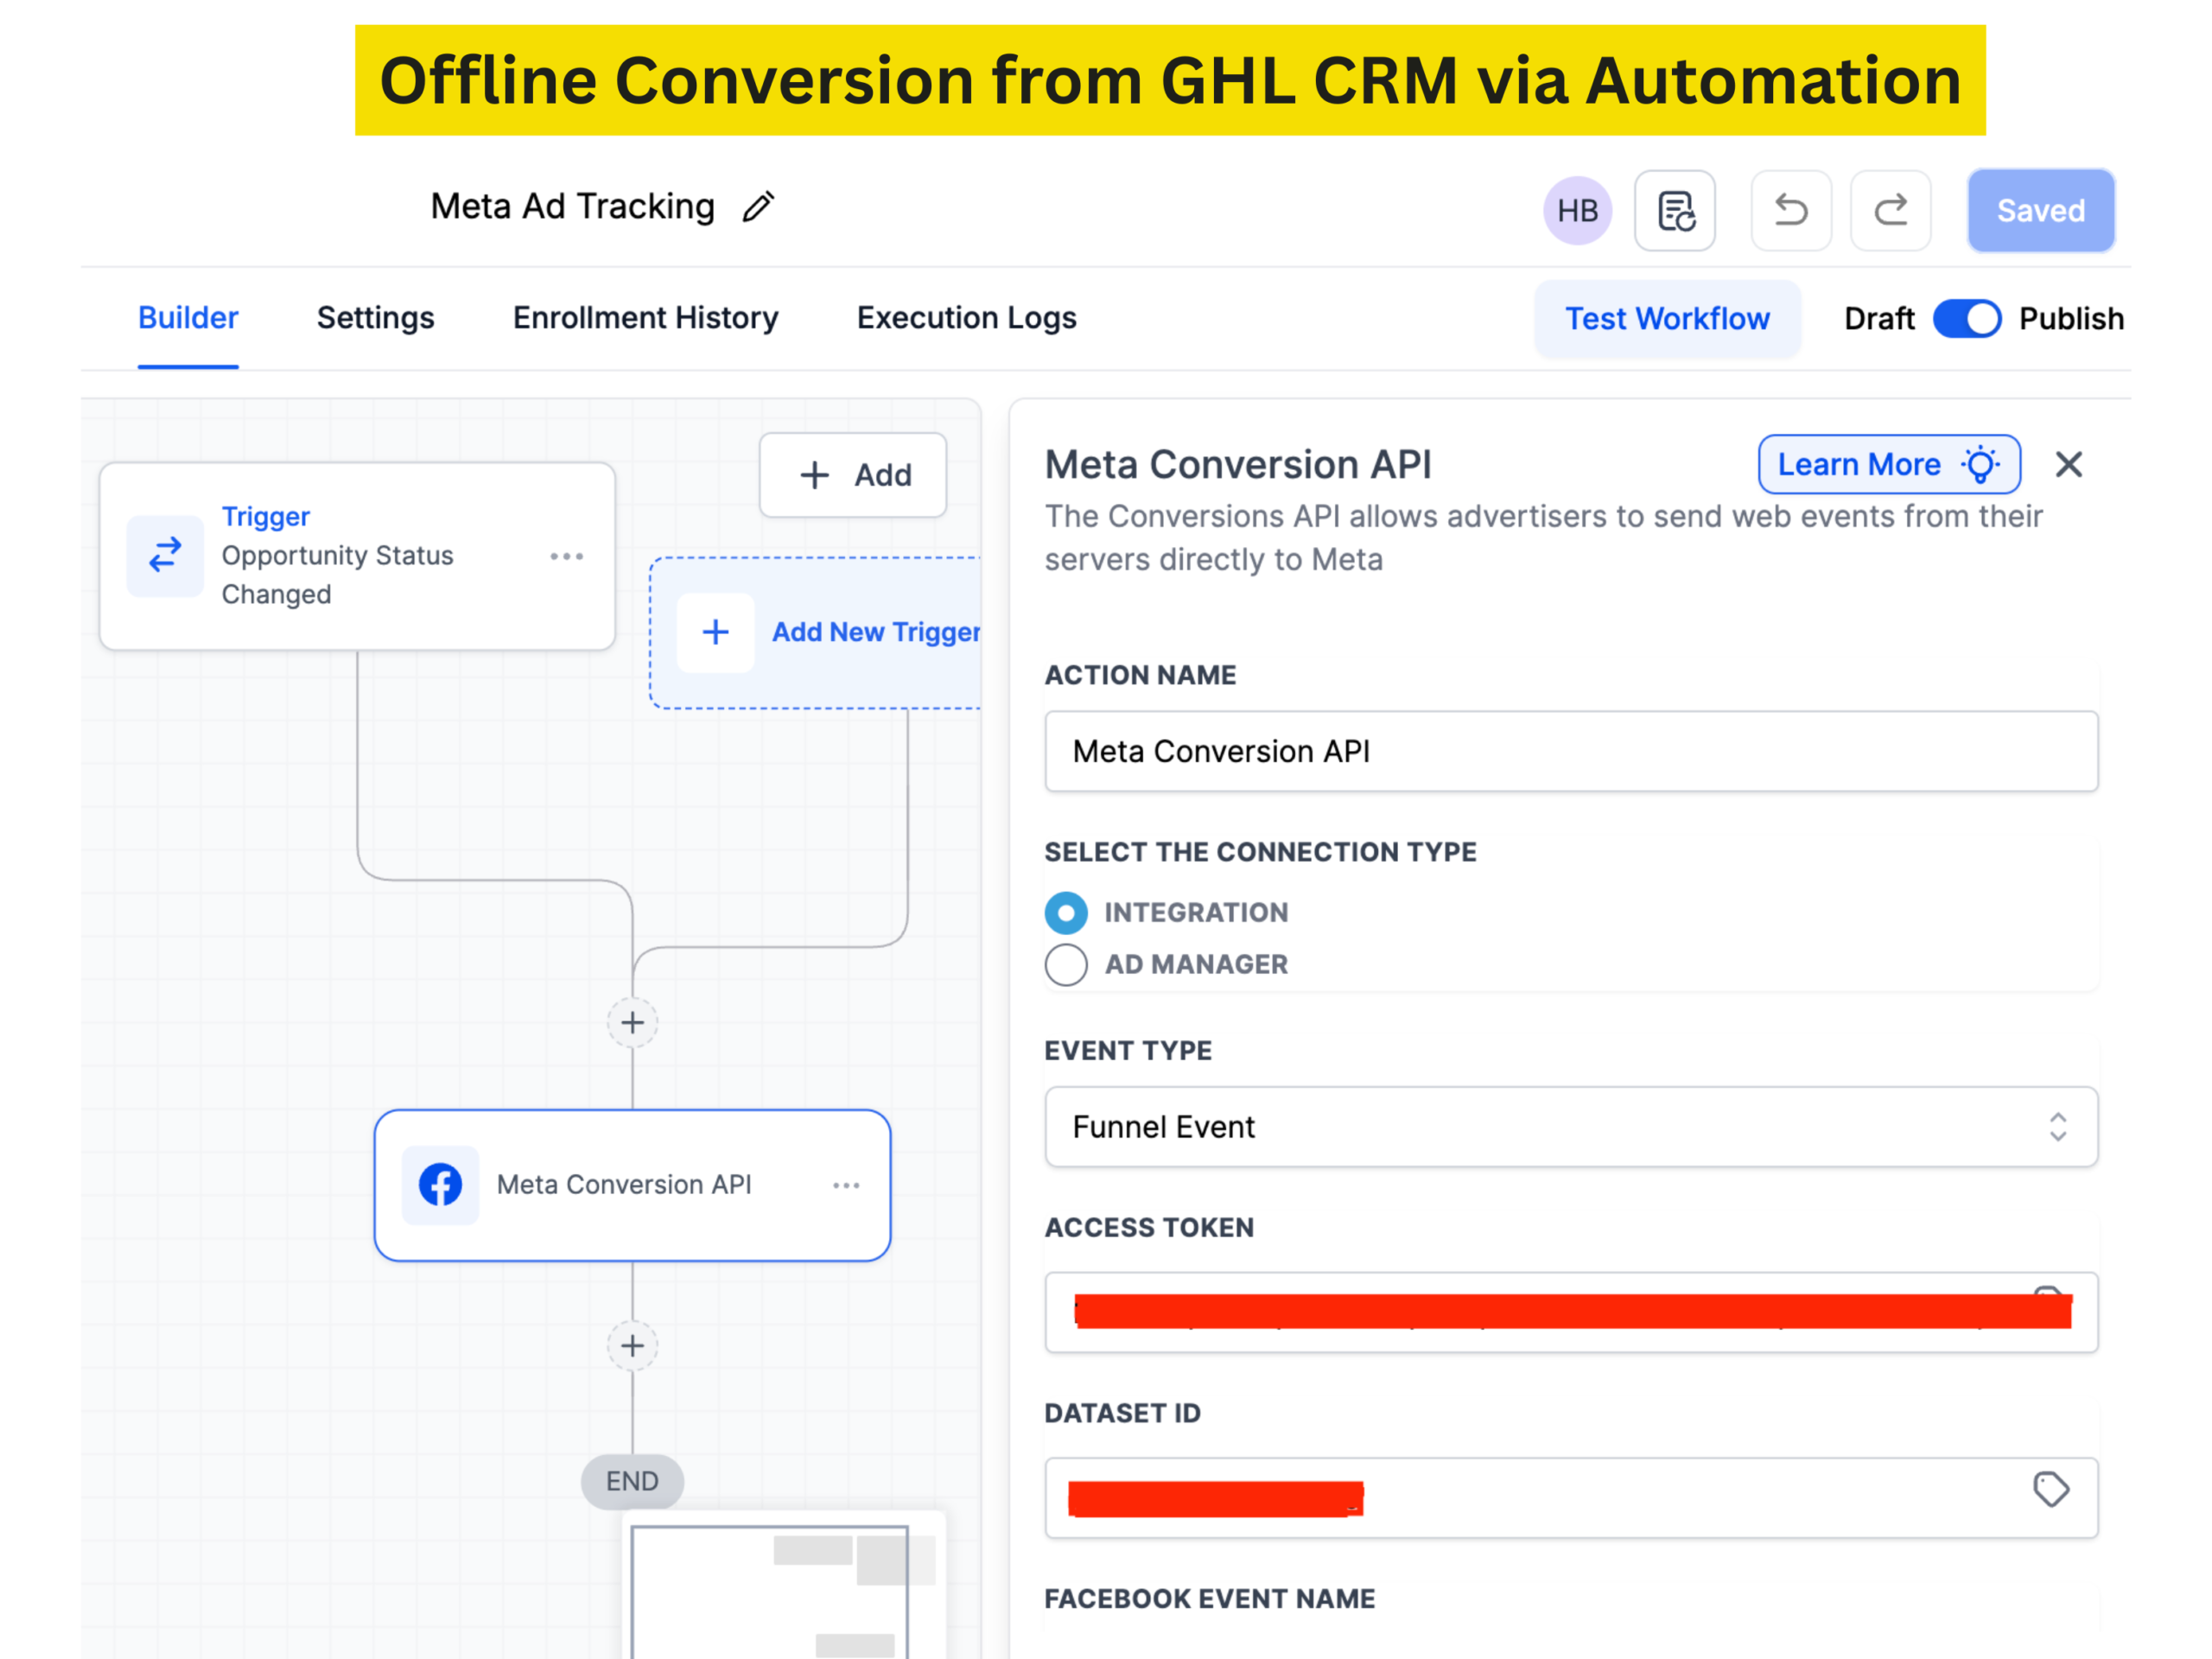Click the Learn More button
The height and width of the screenshot is (1659, 2212).
point(1888,464)
